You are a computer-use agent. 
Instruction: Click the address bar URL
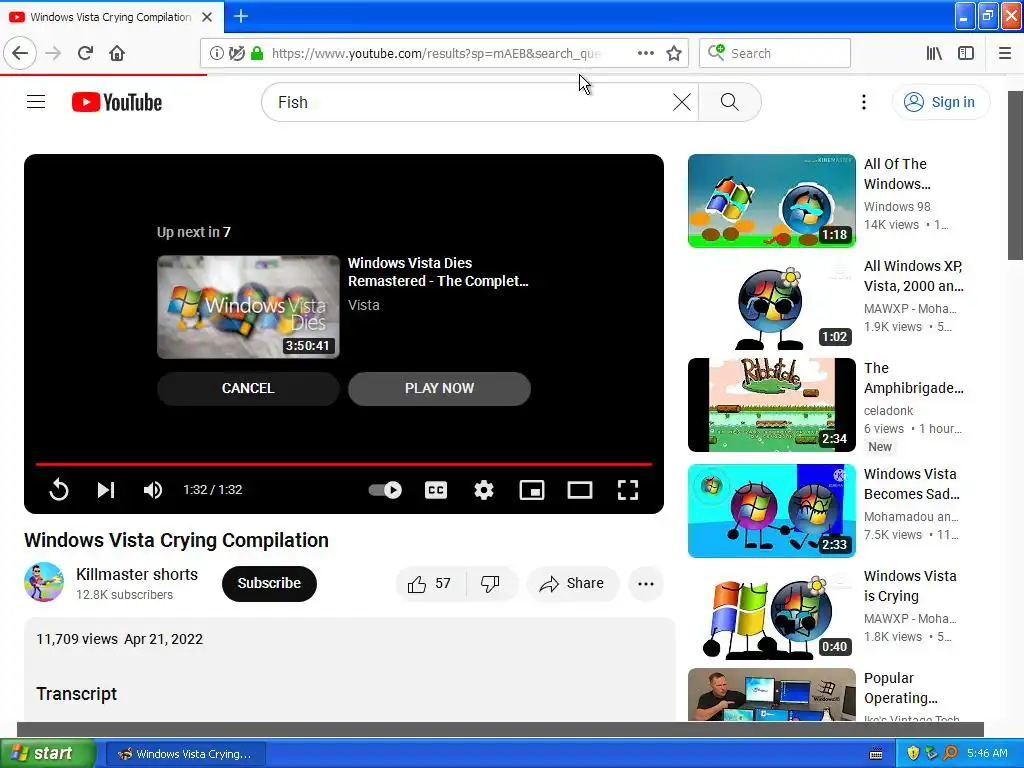436,53
